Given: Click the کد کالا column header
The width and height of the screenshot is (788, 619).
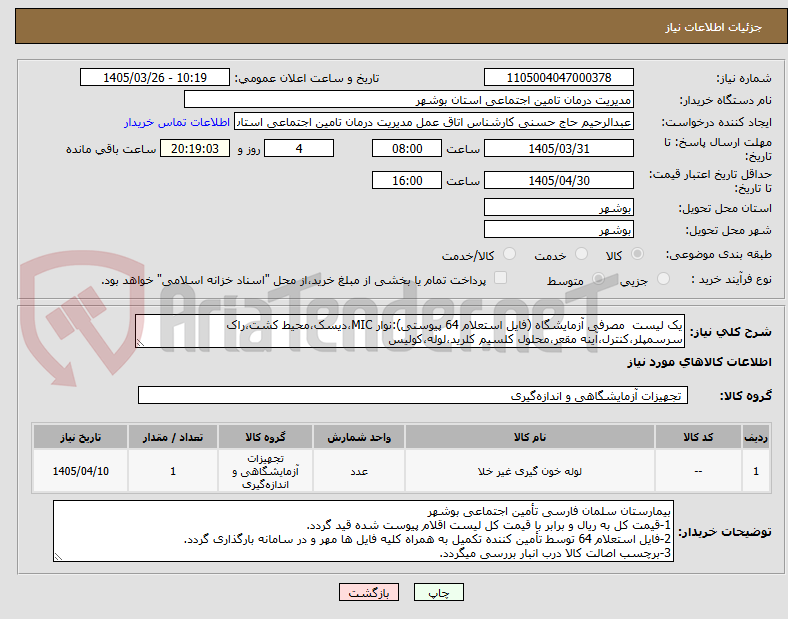Looking at the screenshot, I should pyautogui.click(x=698, y=437).
